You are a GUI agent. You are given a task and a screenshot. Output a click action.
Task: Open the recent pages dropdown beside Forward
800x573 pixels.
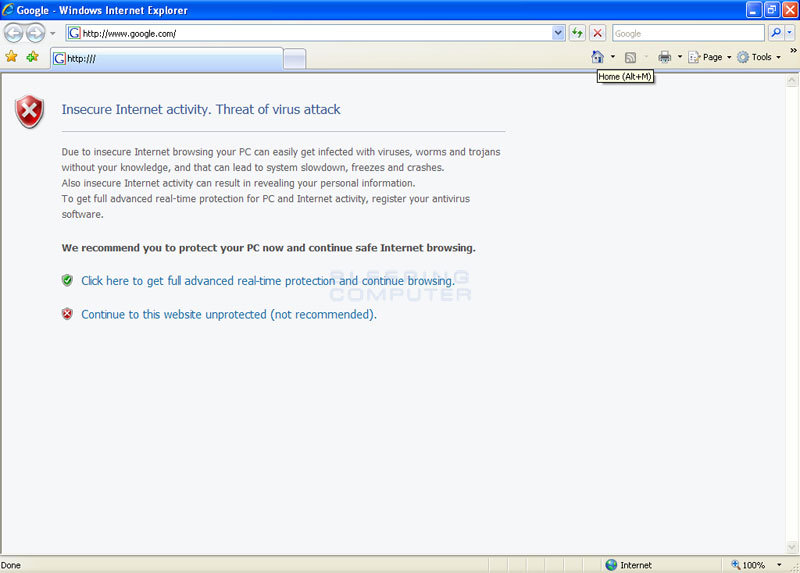click(x=53, y=34)
